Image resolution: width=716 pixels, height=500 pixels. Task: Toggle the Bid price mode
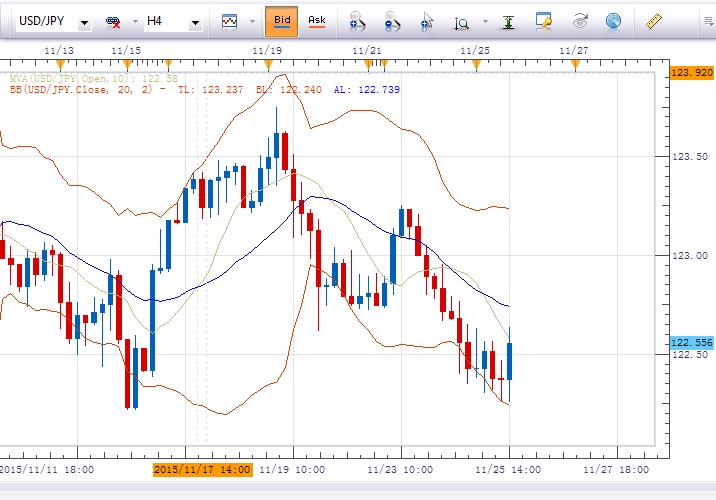coord(282,21)
